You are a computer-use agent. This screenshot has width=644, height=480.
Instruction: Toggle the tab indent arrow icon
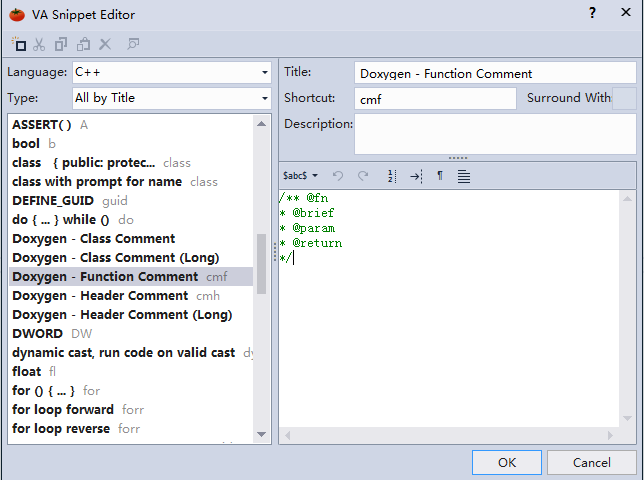(416, 177)
